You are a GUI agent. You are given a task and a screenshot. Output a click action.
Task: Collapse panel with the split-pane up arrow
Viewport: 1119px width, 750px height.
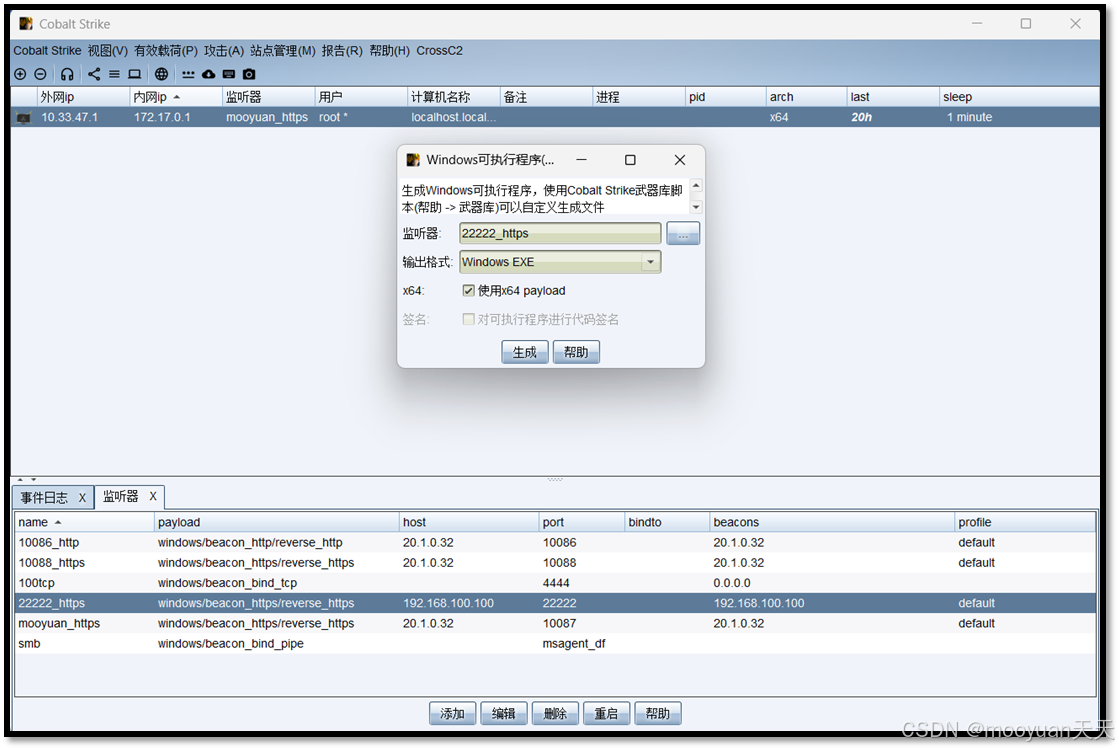click(x=20, y=480)
